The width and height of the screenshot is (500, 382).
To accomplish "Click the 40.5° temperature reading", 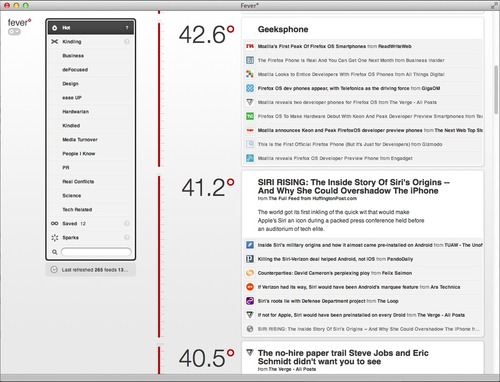I will 207,358.
